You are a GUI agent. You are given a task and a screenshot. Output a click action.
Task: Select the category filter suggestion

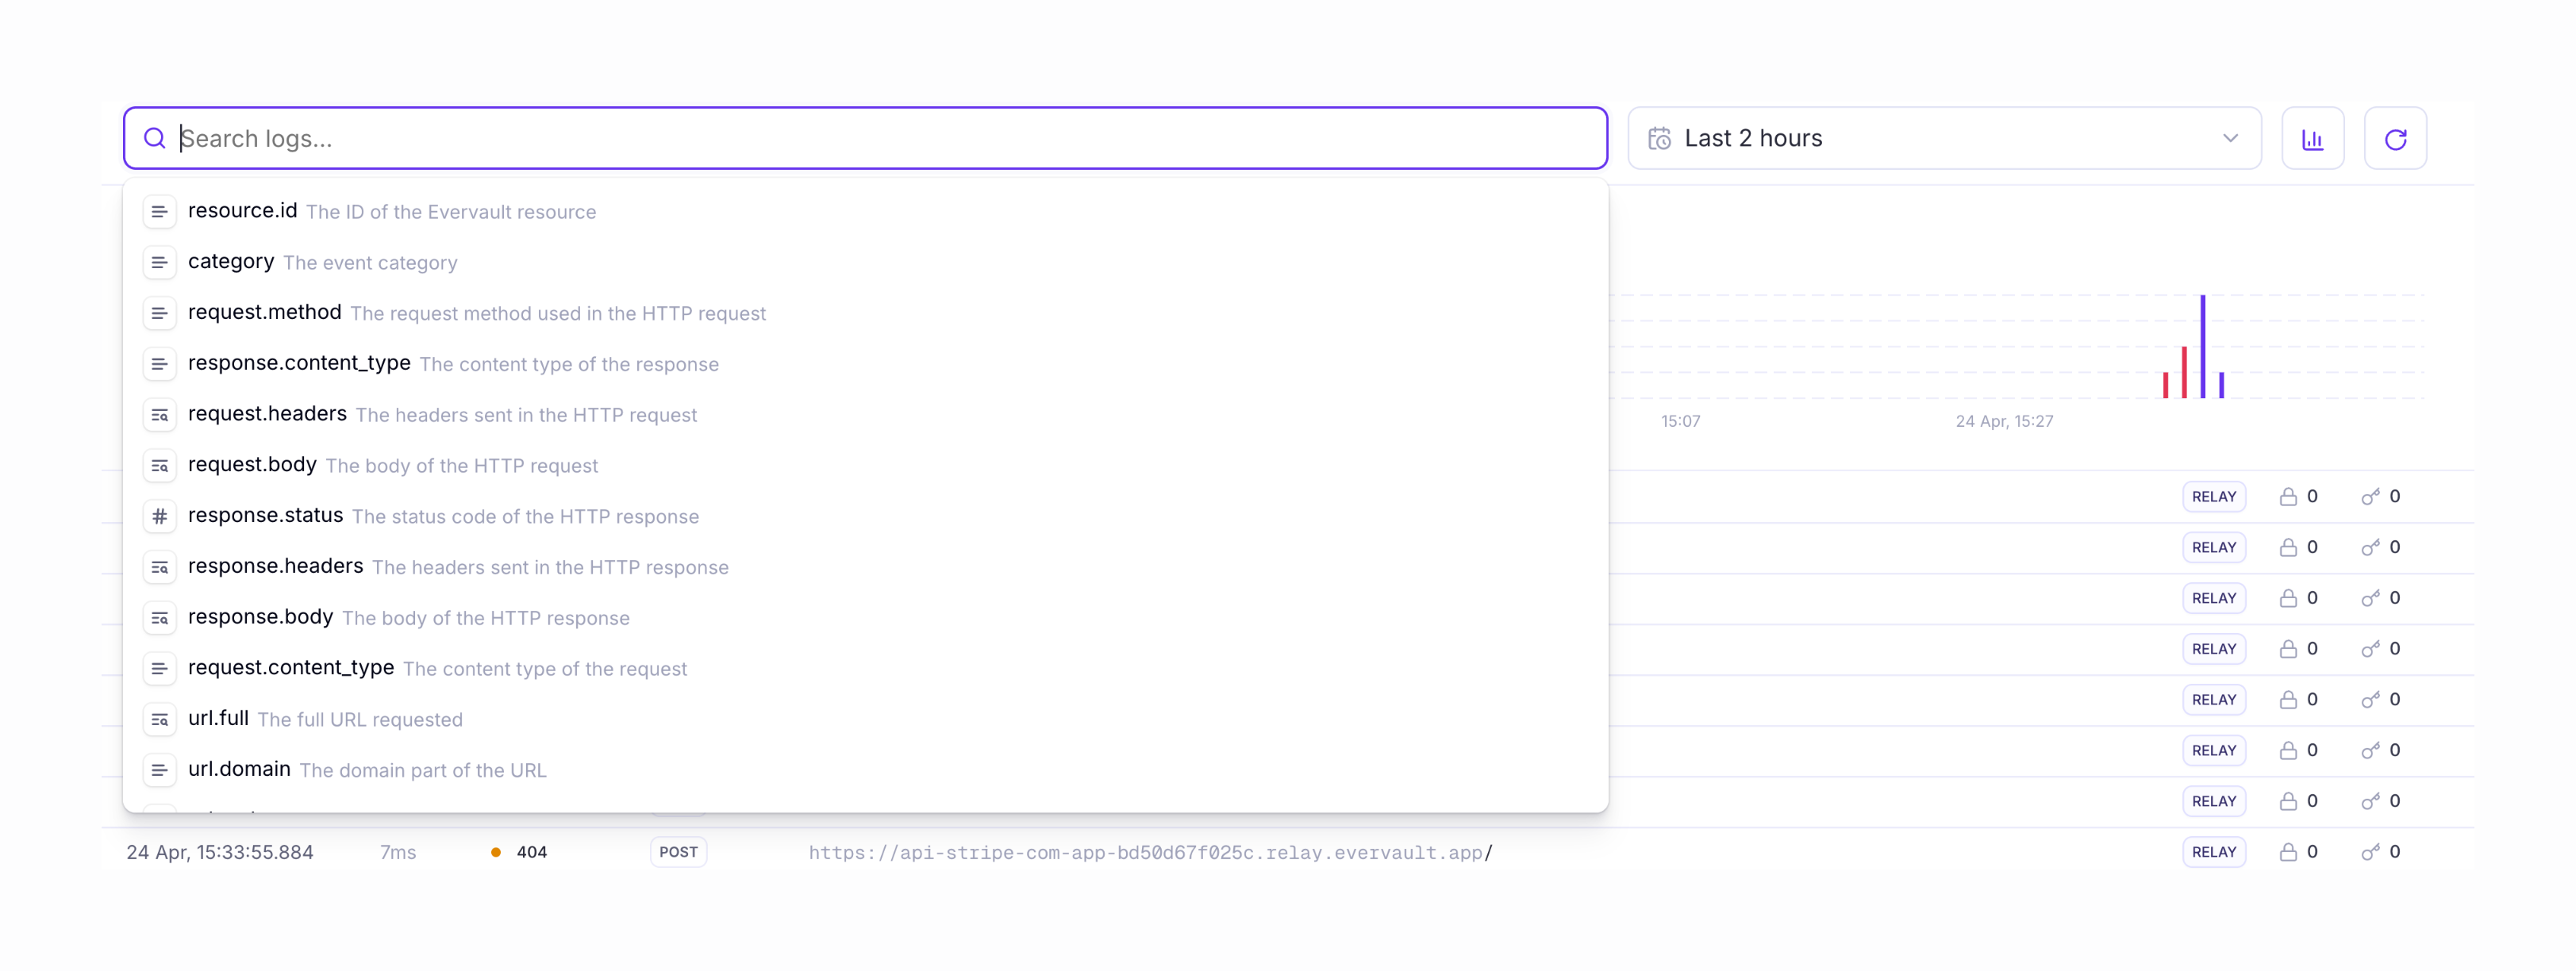click(x=231, y=262)
